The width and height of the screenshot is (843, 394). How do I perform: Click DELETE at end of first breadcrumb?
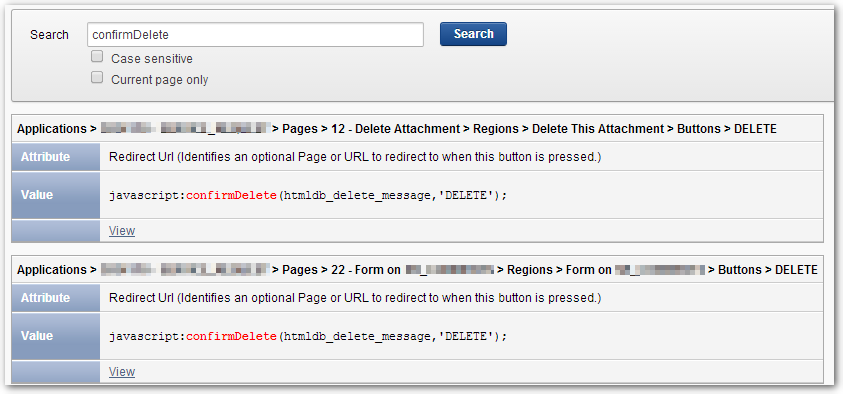click(755, 129)
